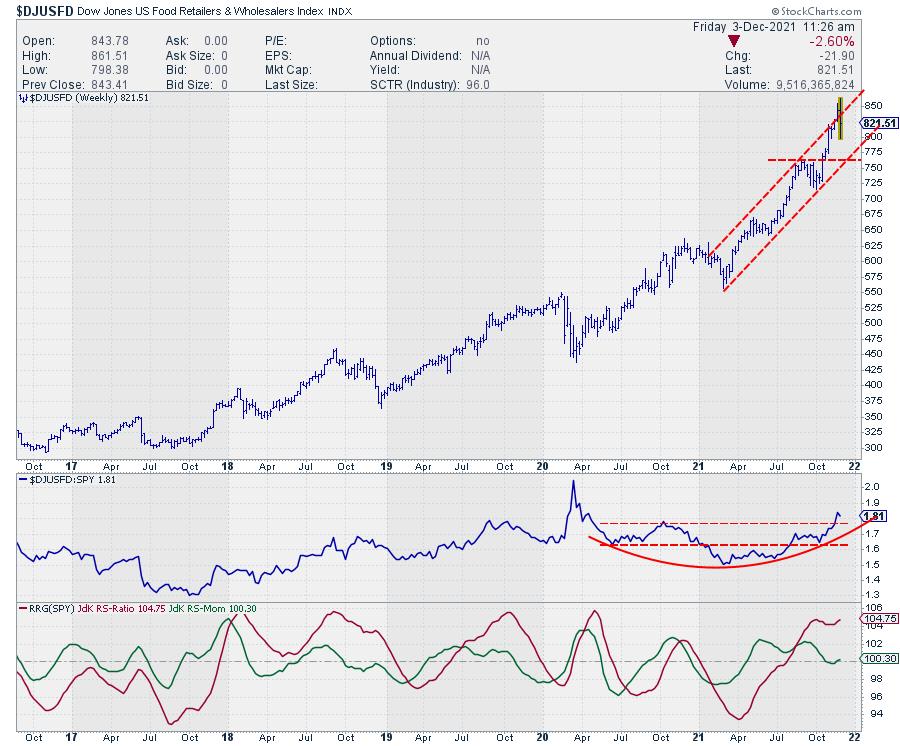Screen dimensions: 900x746
Task: Click the red down-arrow change indicator
Action: pos(735,41)
